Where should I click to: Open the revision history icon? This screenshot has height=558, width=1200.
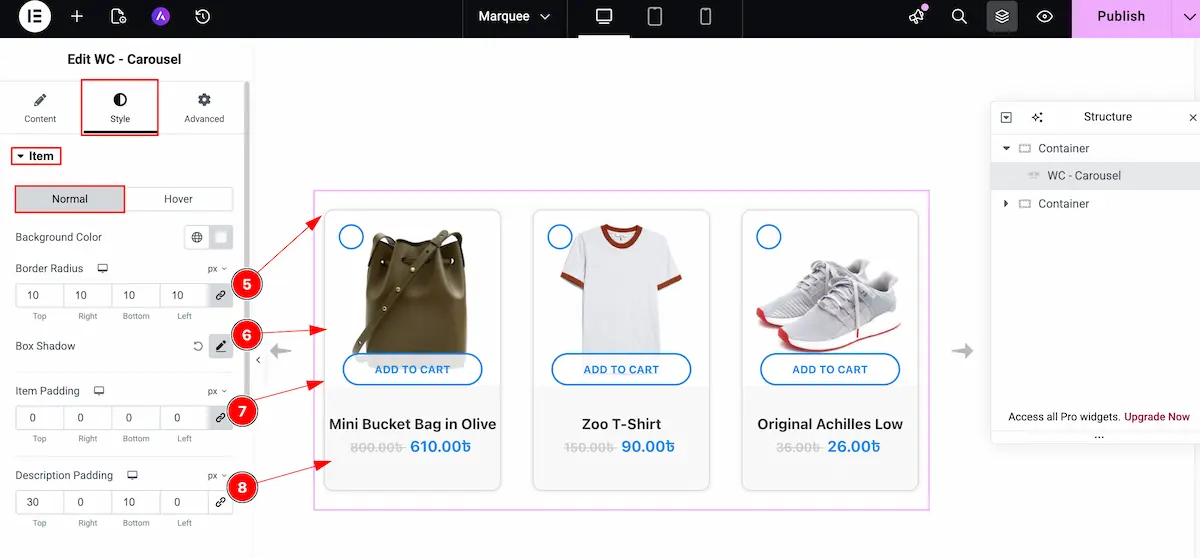point(203,17)
